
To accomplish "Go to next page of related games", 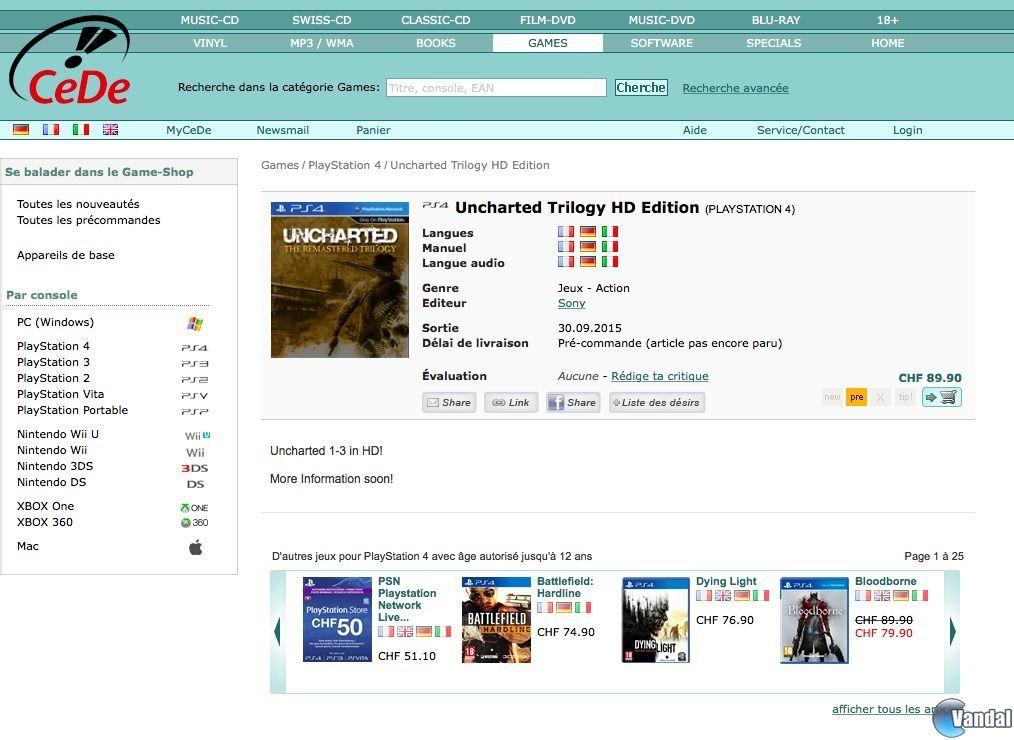I will point(952,631).
